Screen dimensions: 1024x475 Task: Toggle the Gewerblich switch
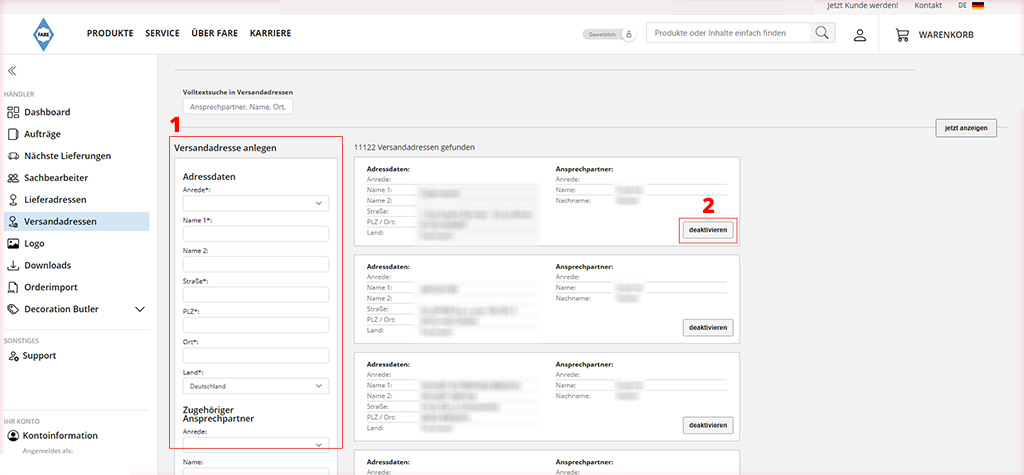point(628,34)
